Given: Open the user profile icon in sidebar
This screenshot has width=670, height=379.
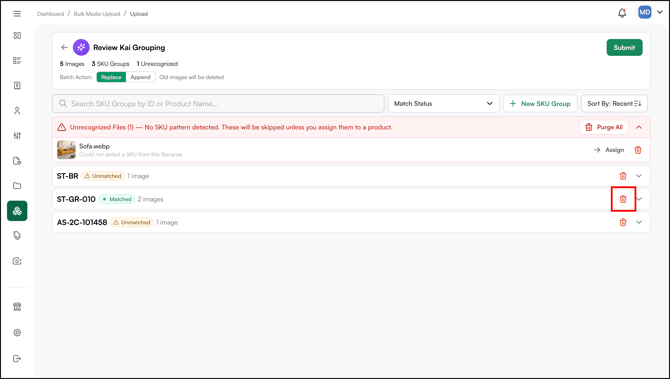Looking at the screenshot, I should coord(17,111).
